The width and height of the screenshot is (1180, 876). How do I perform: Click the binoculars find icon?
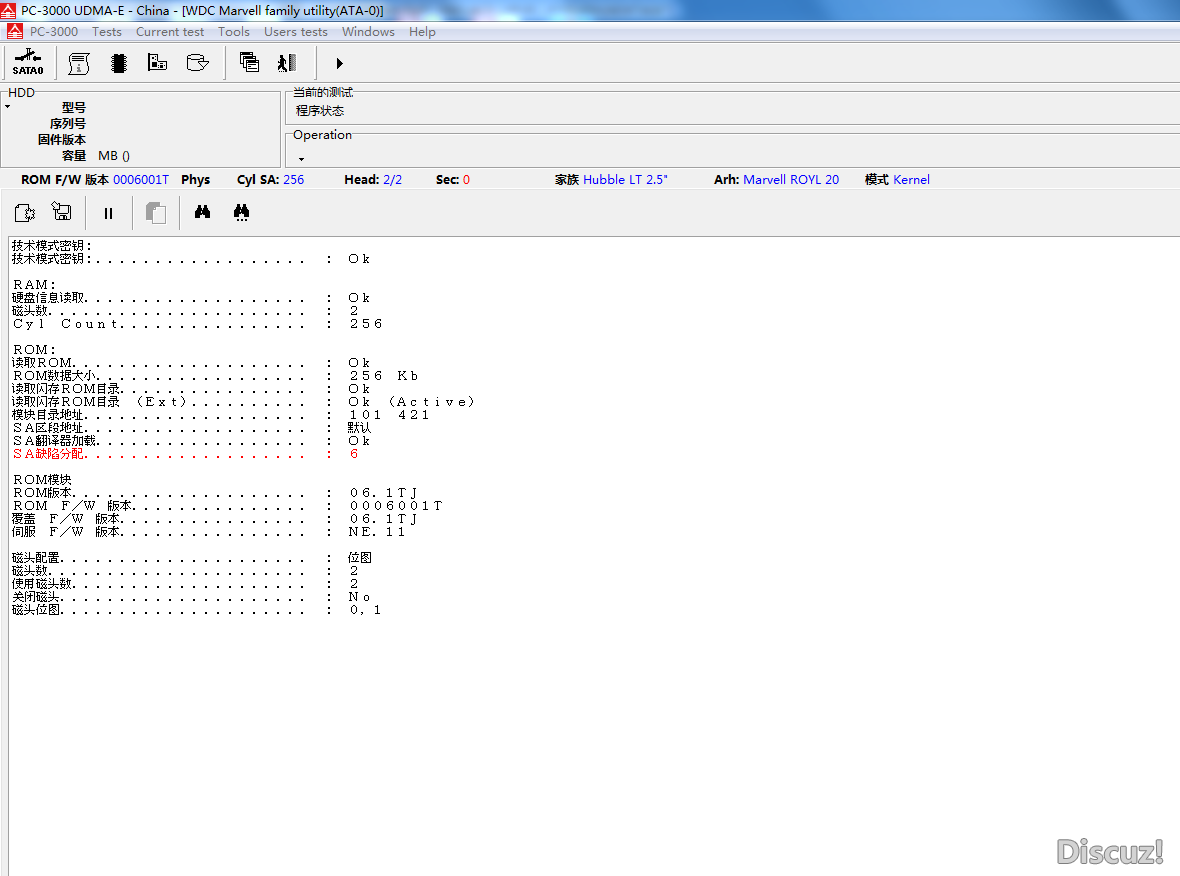[202, 212]
